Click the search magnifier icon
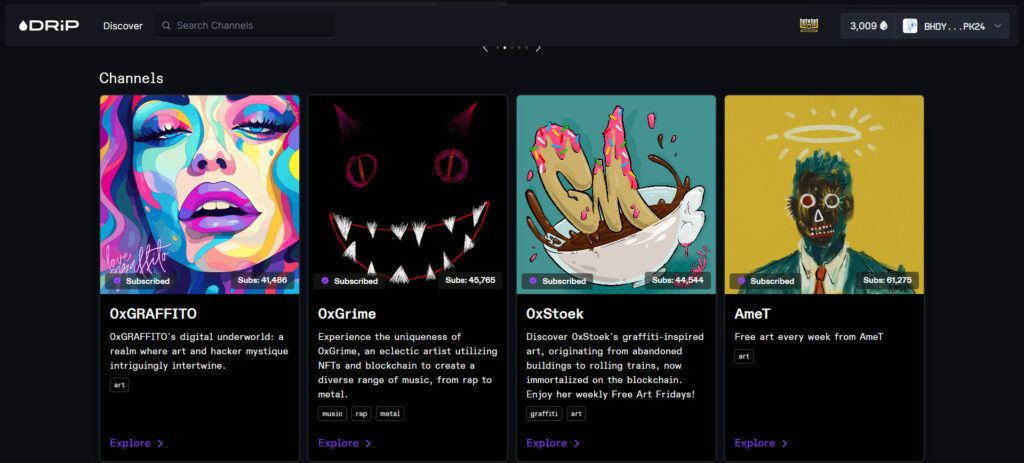This screenshot has width=1024, height=463. click(166, 25)
